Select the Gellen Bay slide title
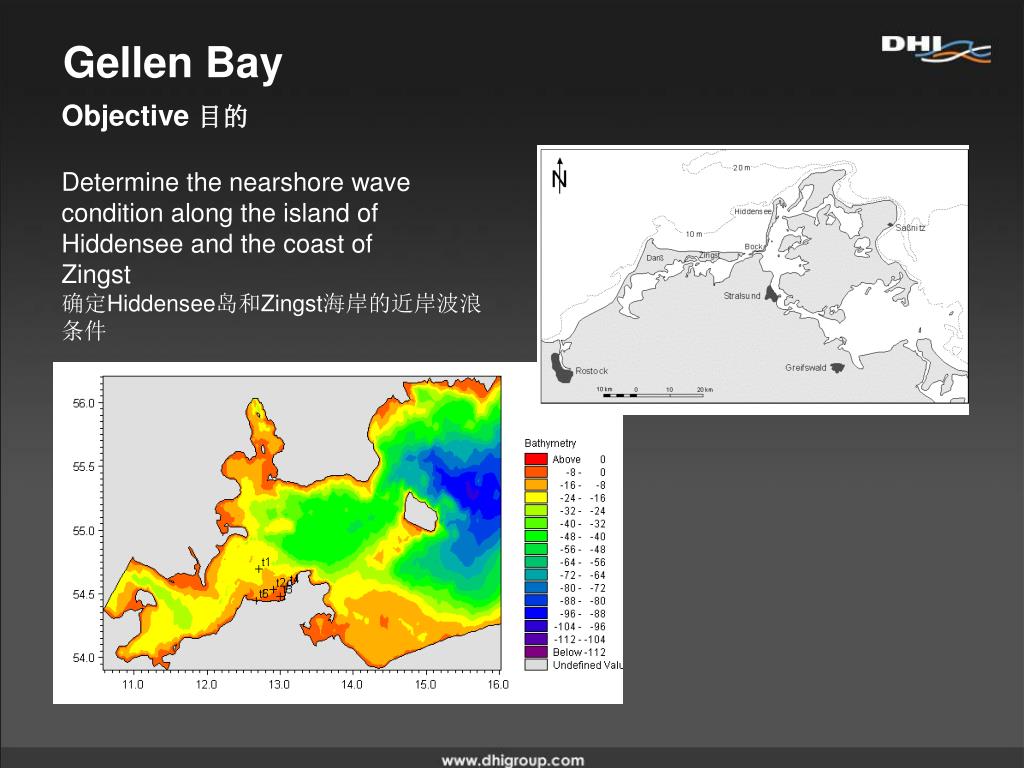 tap(172, 63)
